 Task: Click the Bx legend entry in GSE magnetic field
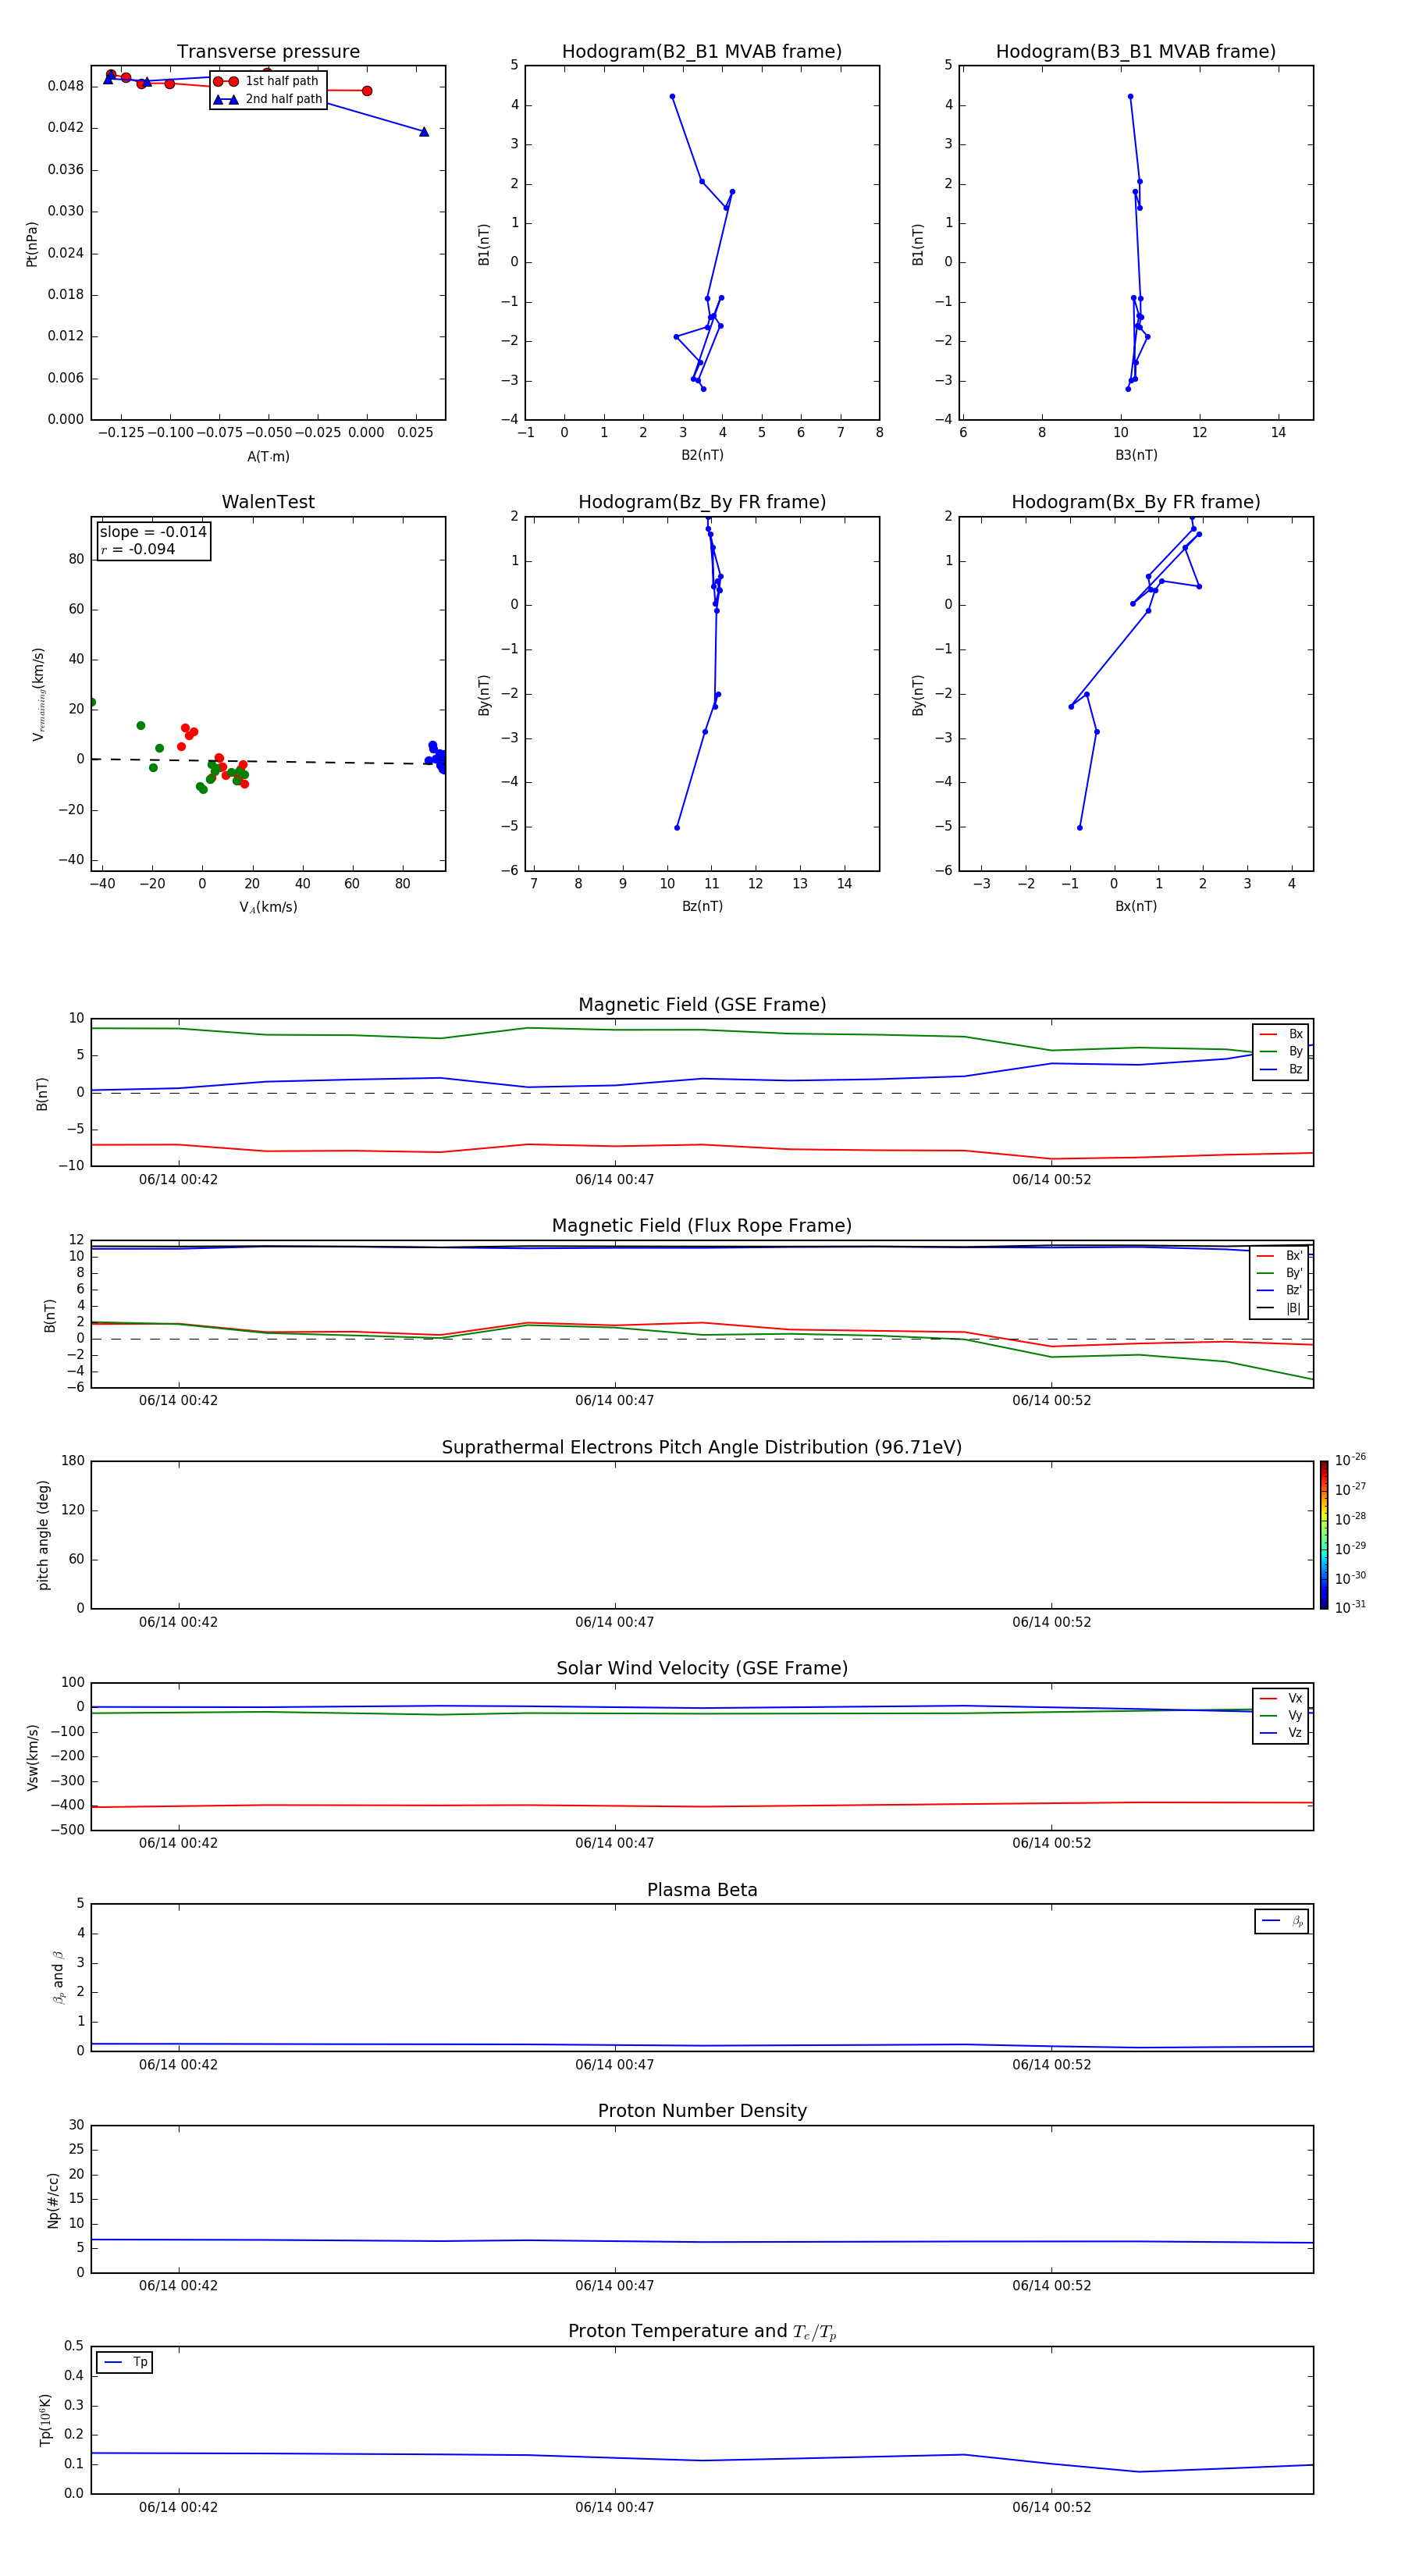tap(1281, 1034)
